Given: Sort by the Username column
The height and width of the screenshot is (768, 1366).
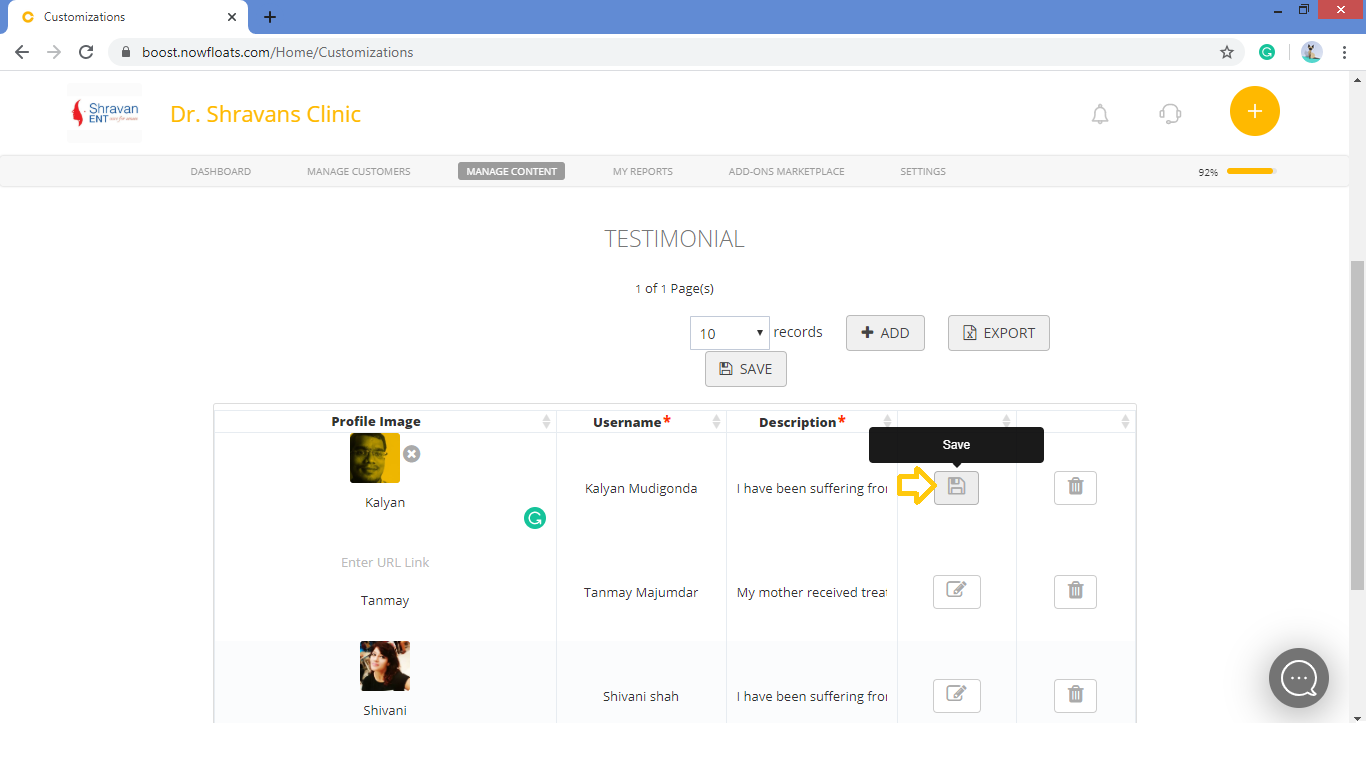Looking at the screenshot, I should pos(716,421).
